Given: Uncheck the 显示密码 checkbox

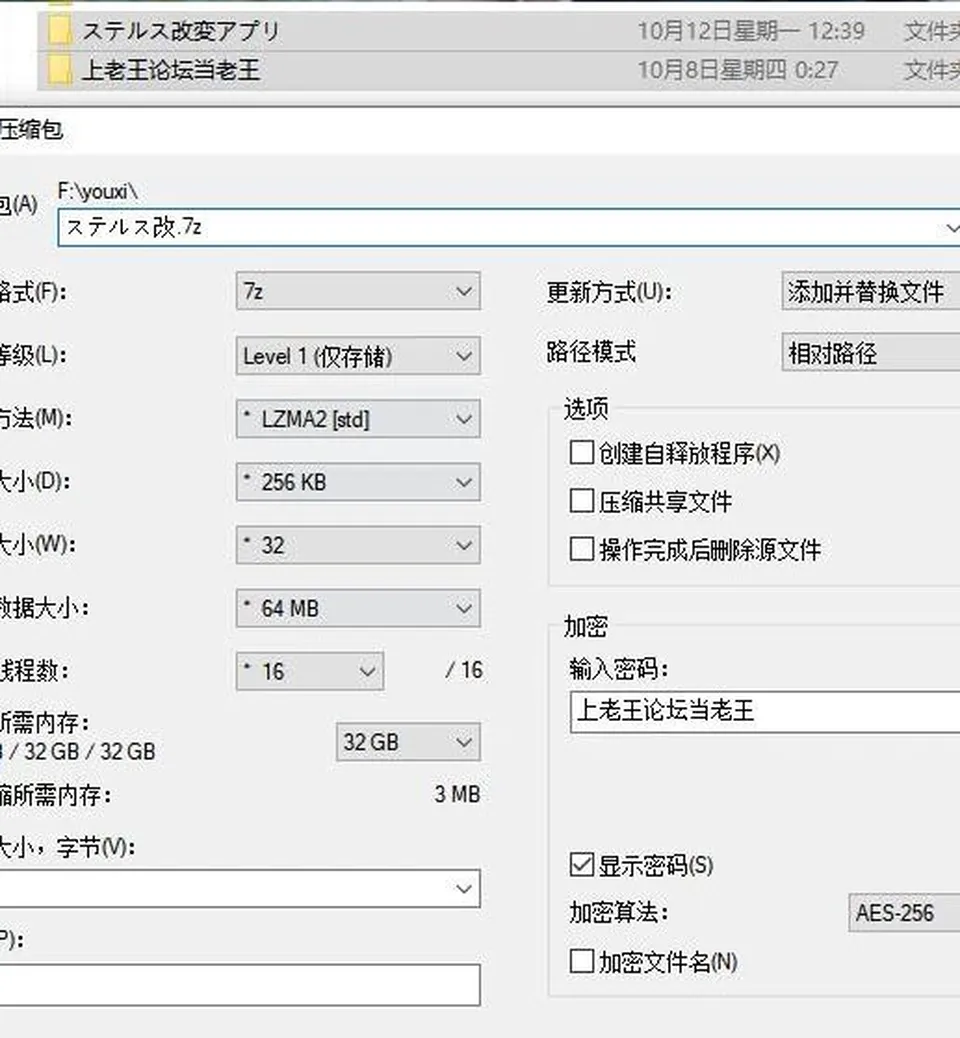Looking at the screenshot, I should tap(581, 865).
